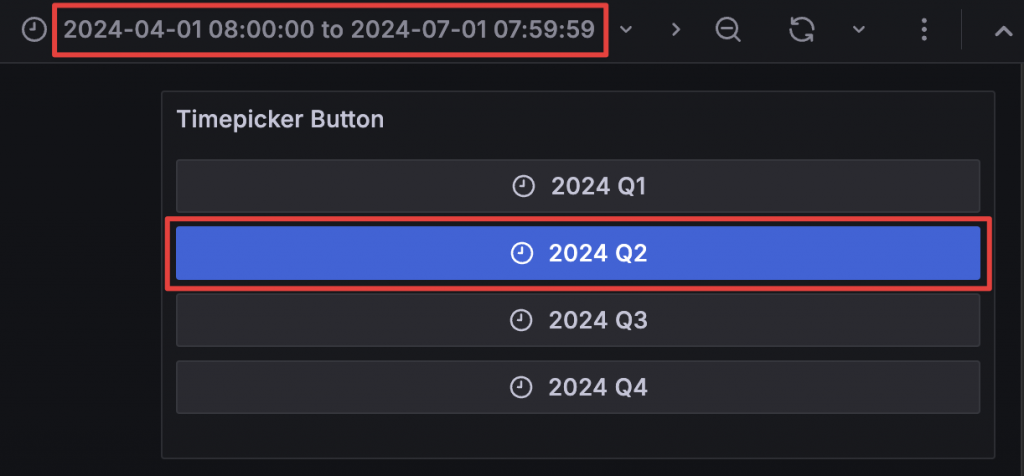This screenshot has width=1024, height=476.
Task: Collapse the top toolbar with up chevron
Action: (1003, 30)
